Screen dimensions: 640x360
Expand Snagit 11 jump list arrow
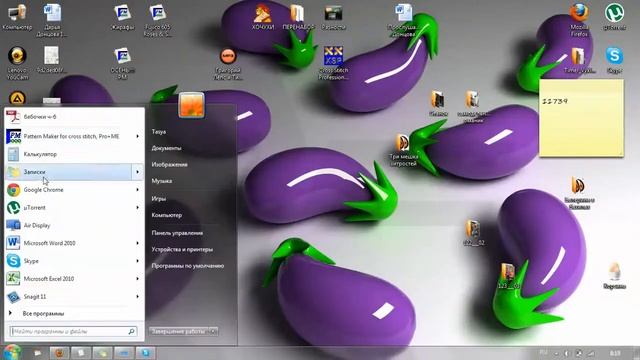138,296
